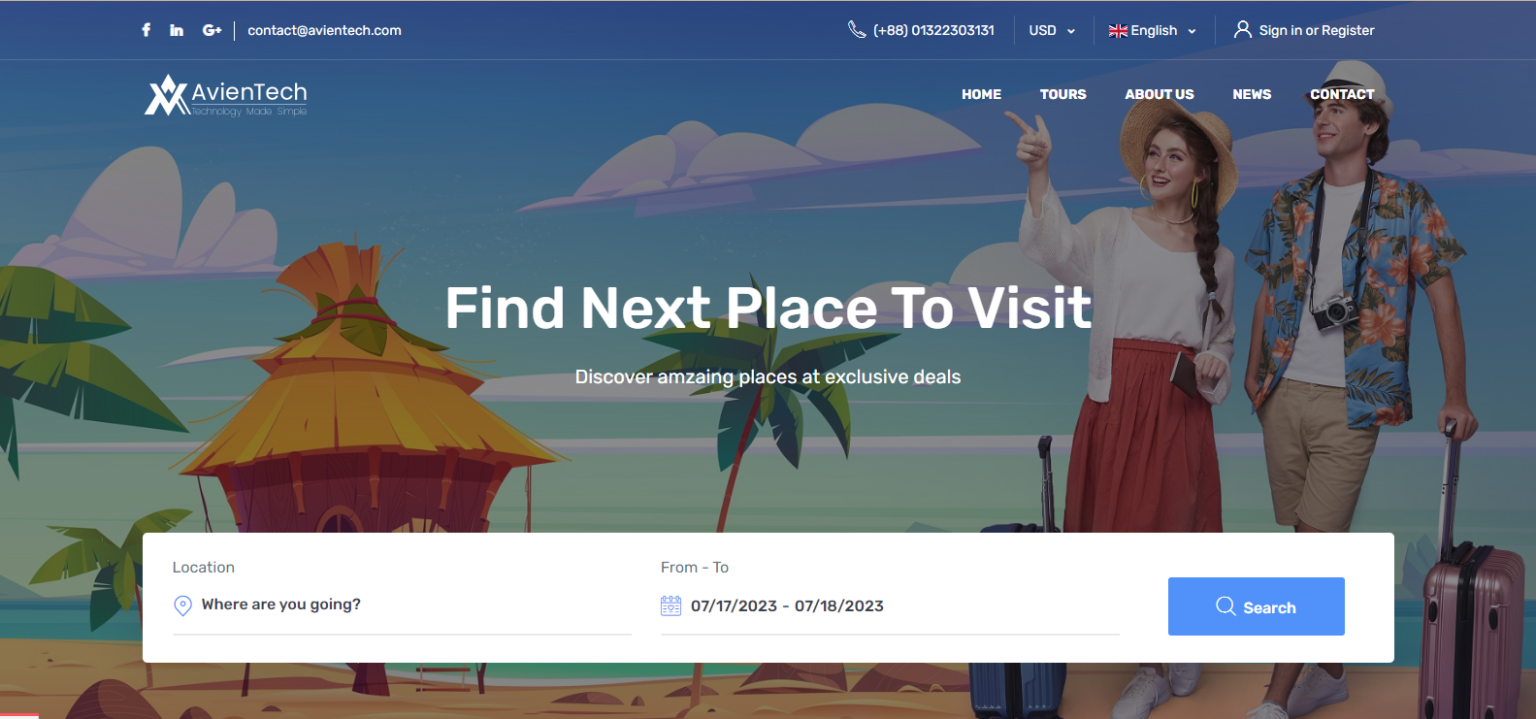Click the UK flag icon
Image resolution: width=1536 pixels, height=719 pixels.
click(1118, 31)
